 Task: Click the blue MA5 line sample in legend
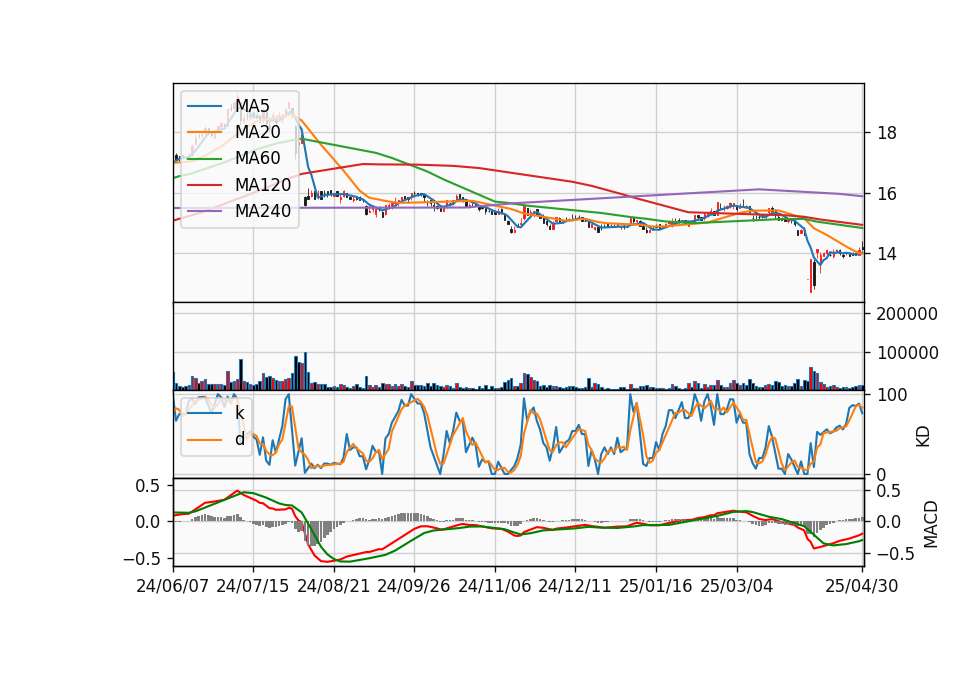[x=204, y=107]
